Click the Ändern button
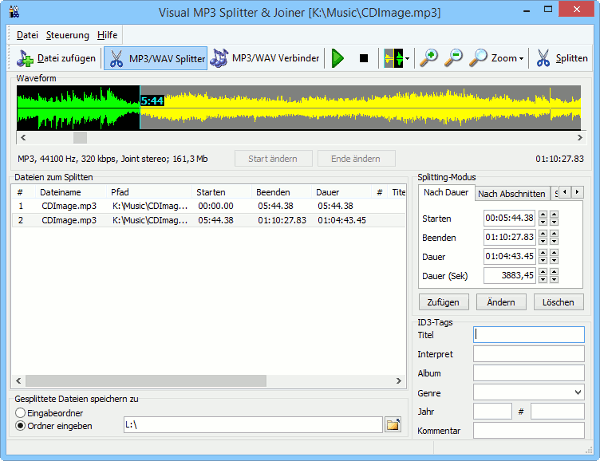 click(x=501, y=302)
